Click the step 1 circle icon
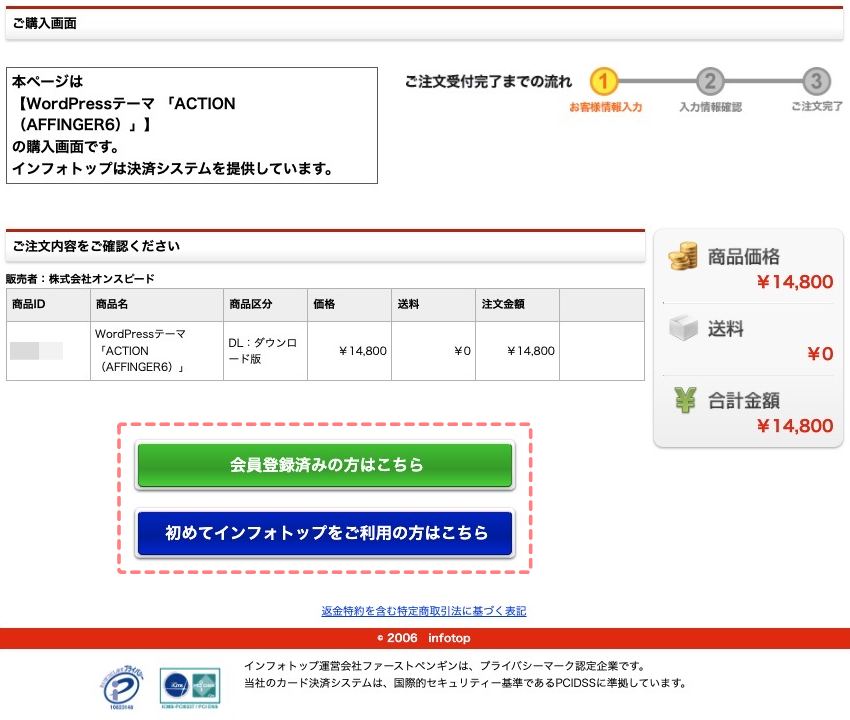 pyautogui.click(x=603, y=81)
